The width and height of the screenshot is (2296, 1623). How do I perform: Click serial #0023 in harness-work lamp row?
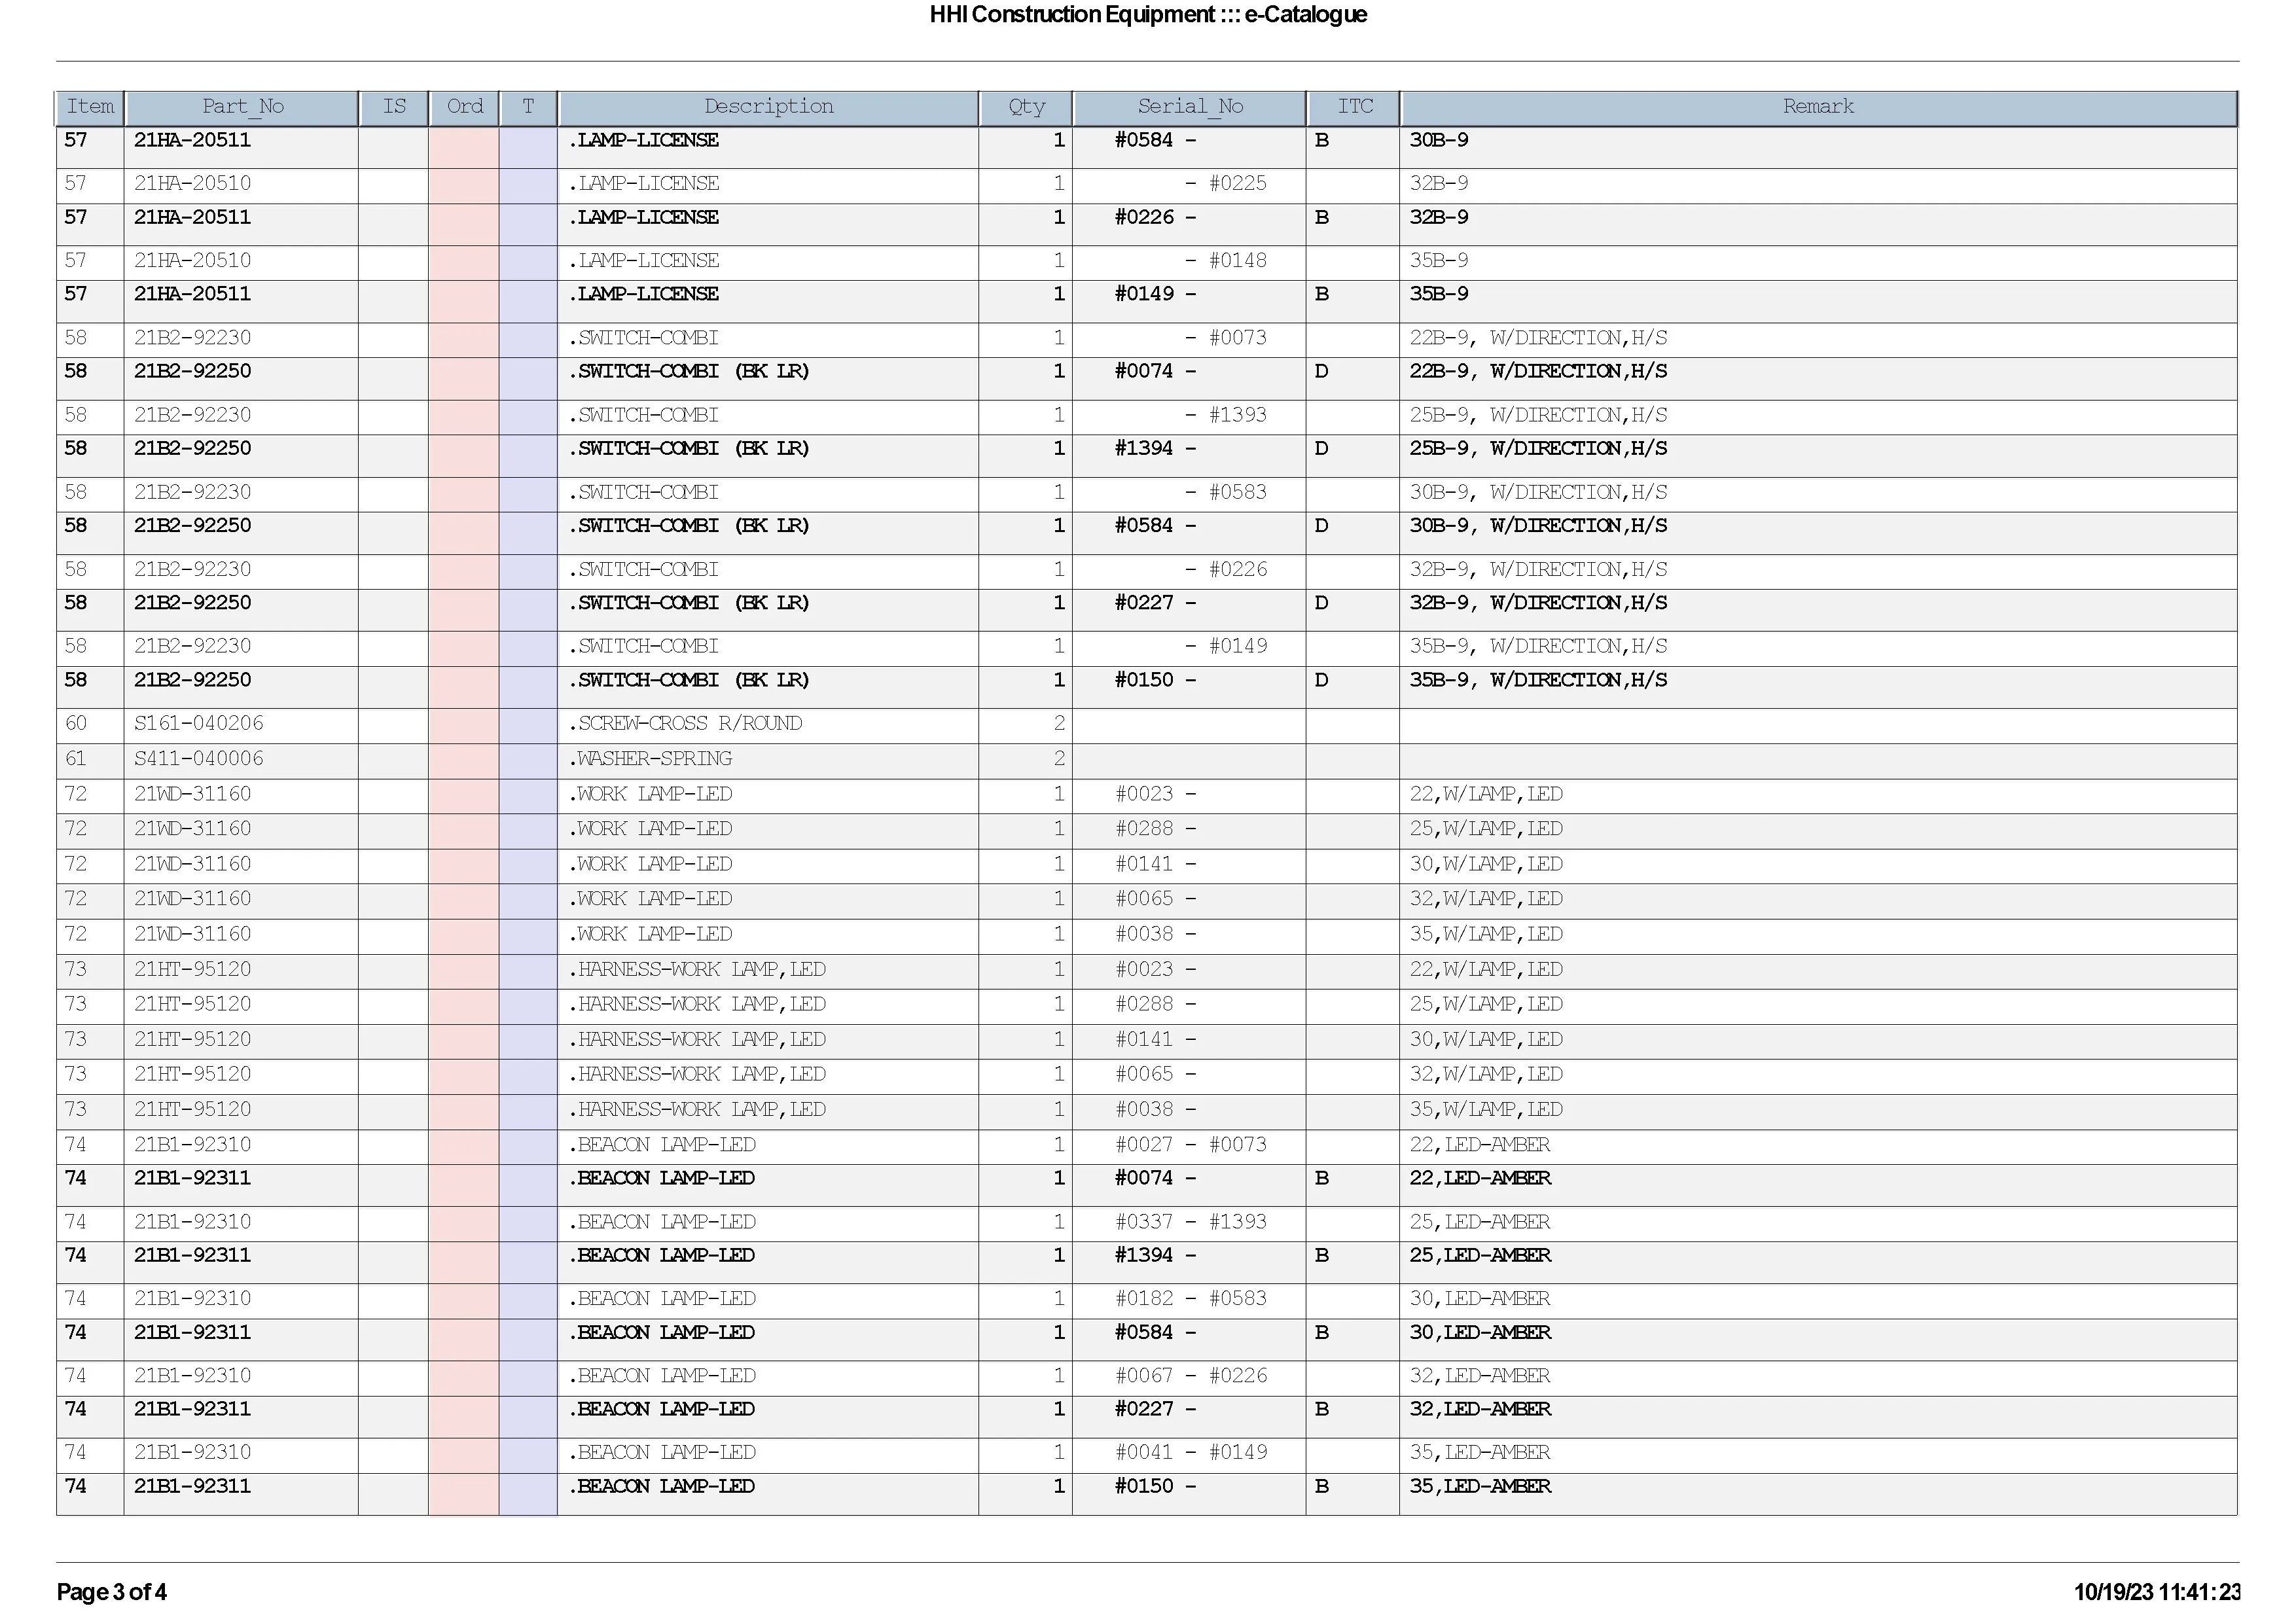[1155, 970]
